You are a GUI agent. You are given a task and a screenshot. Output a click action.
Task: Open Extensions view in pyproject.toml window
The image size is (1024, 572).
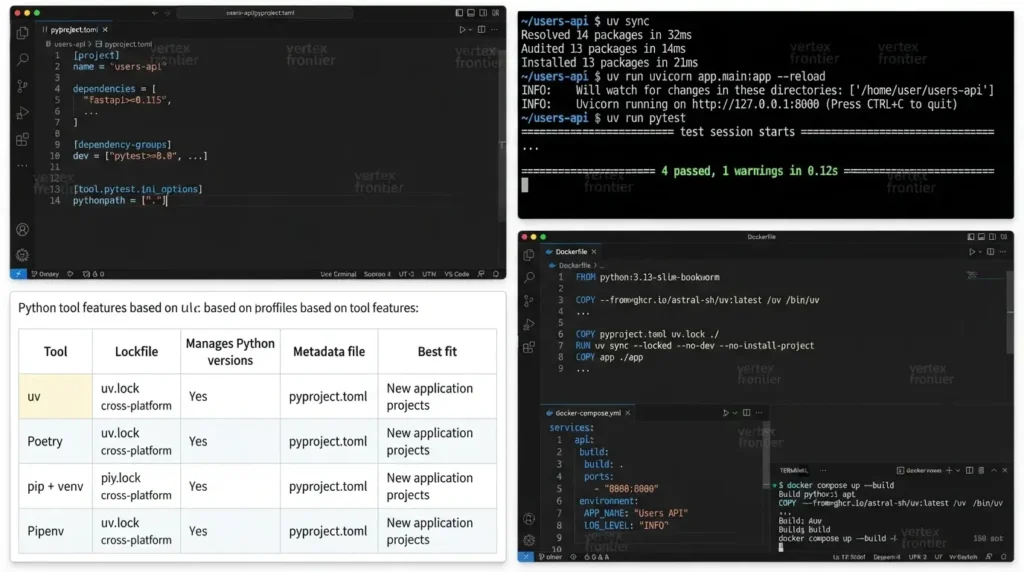pos(22,139)
